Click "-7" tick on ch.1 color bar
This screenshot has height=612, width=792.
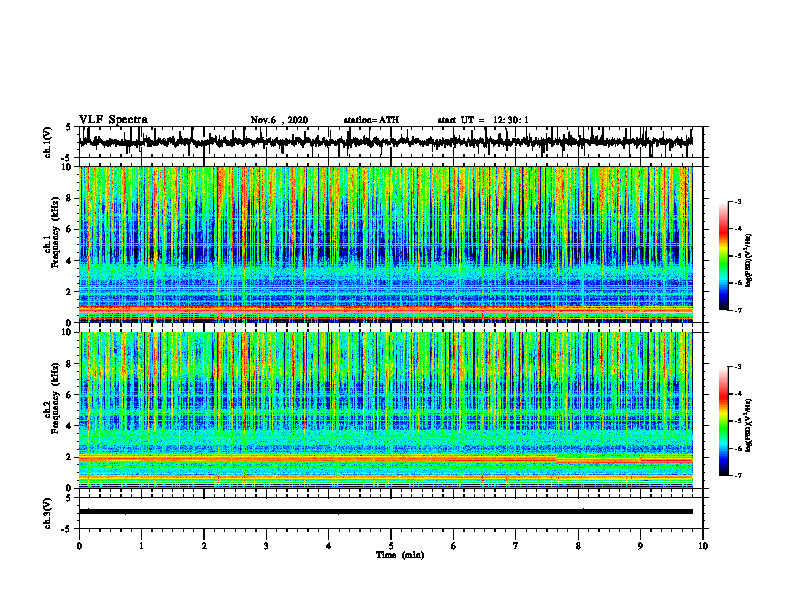coord(738,310)
